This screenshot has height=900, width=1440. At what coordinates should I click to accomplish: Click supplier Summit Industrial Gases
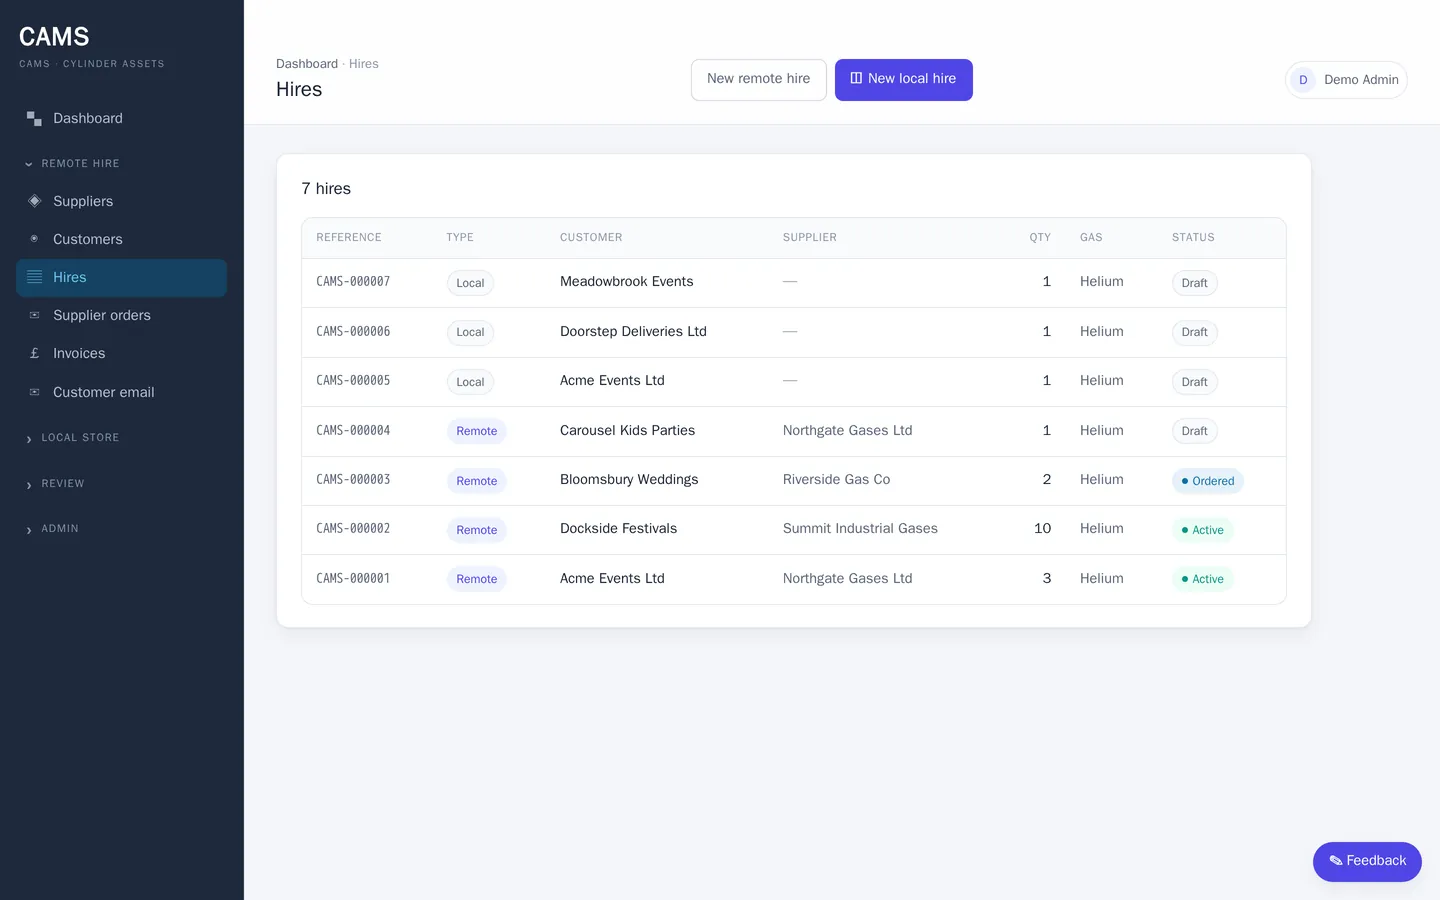pos(860,529)
